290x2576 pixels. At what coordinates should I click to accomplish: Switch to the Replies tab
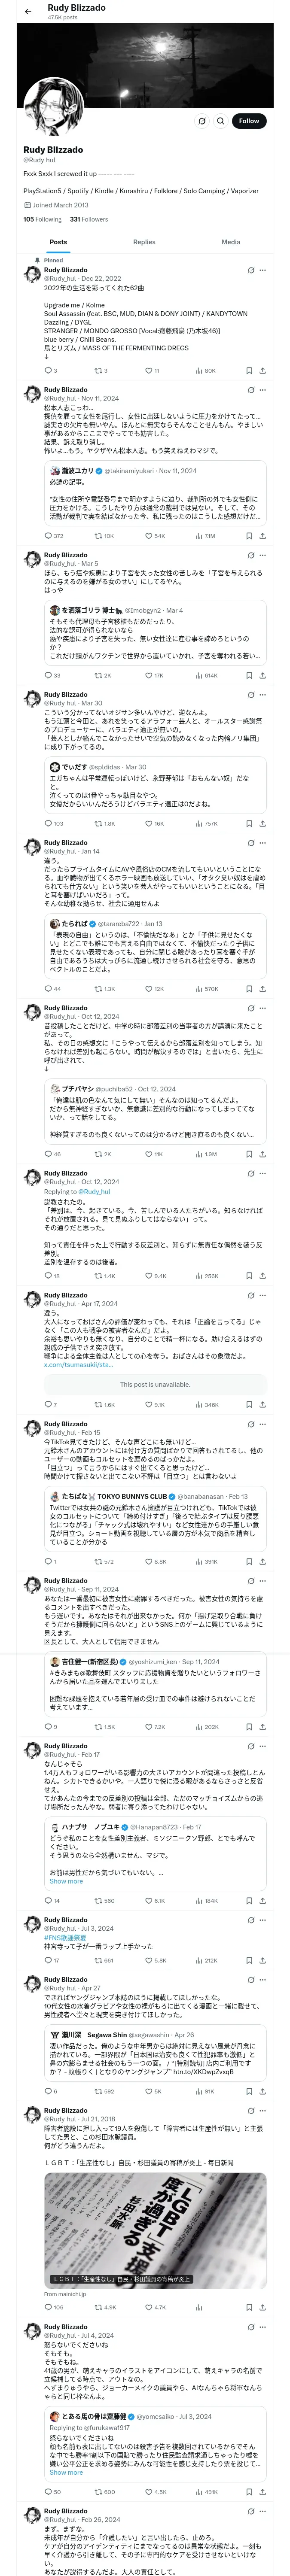[x=144, y=242]
